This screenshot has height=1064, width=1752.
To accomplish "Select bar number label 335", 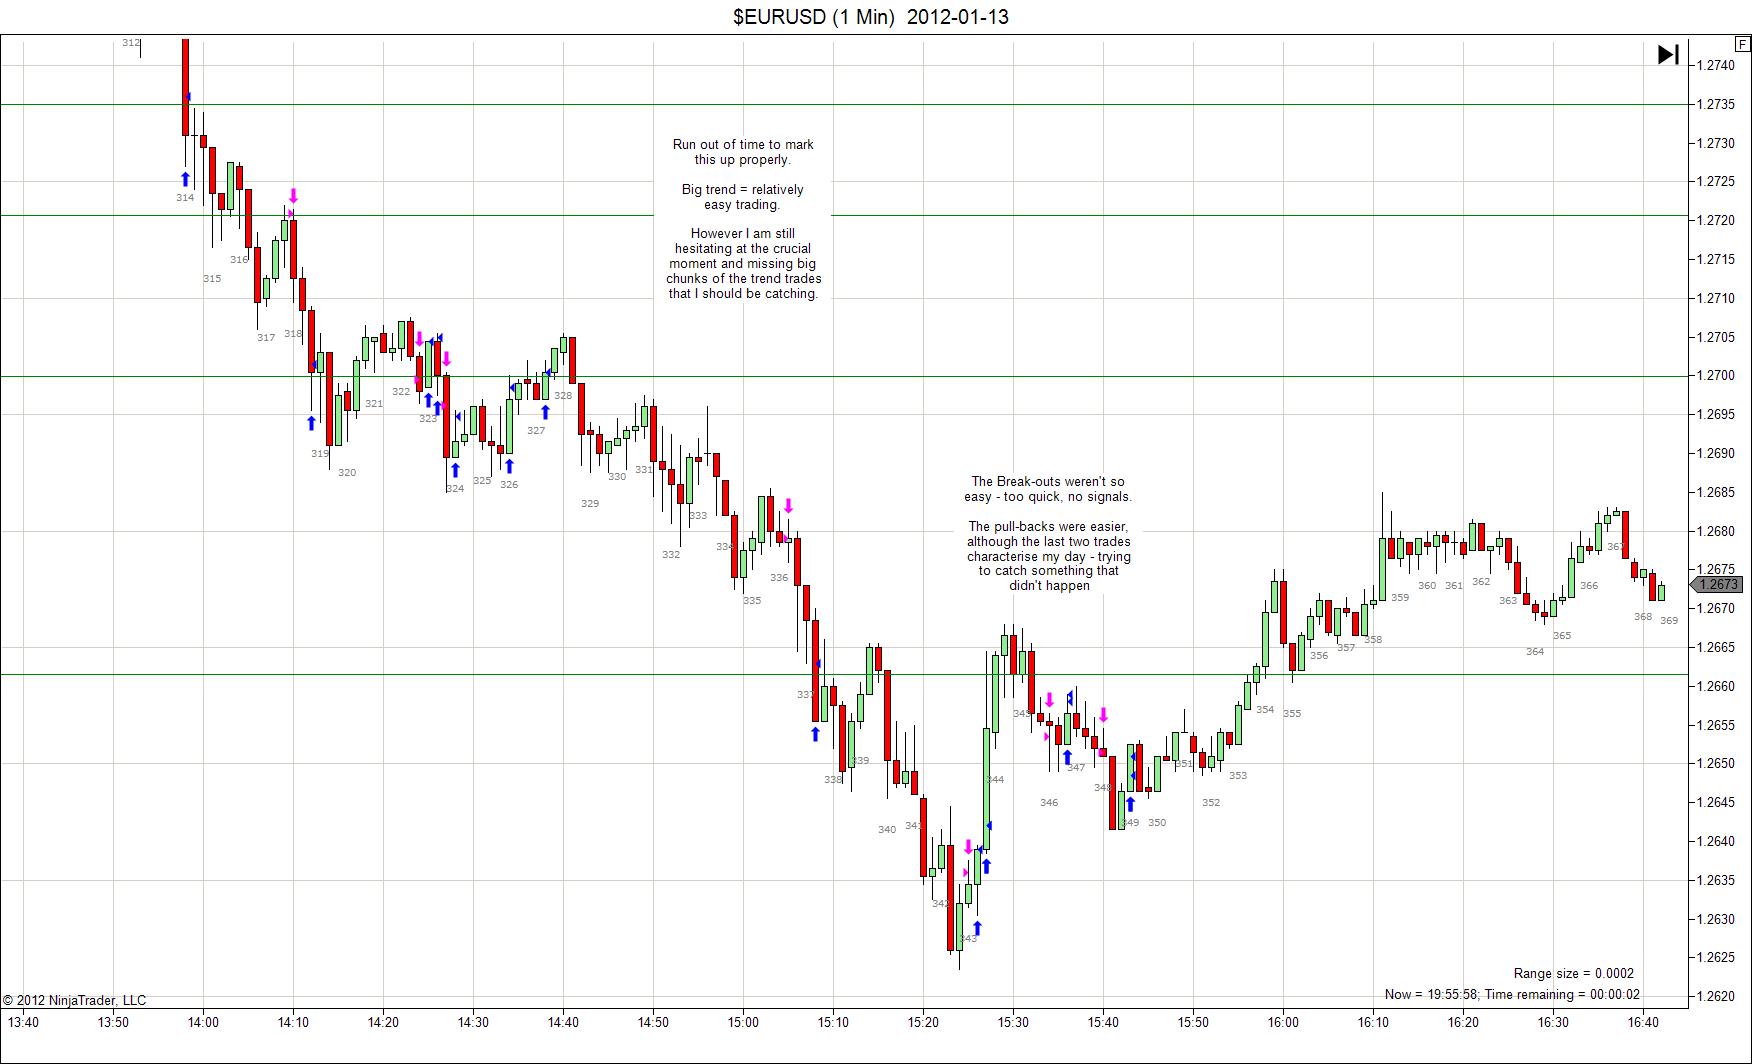I will coord(752,601).
